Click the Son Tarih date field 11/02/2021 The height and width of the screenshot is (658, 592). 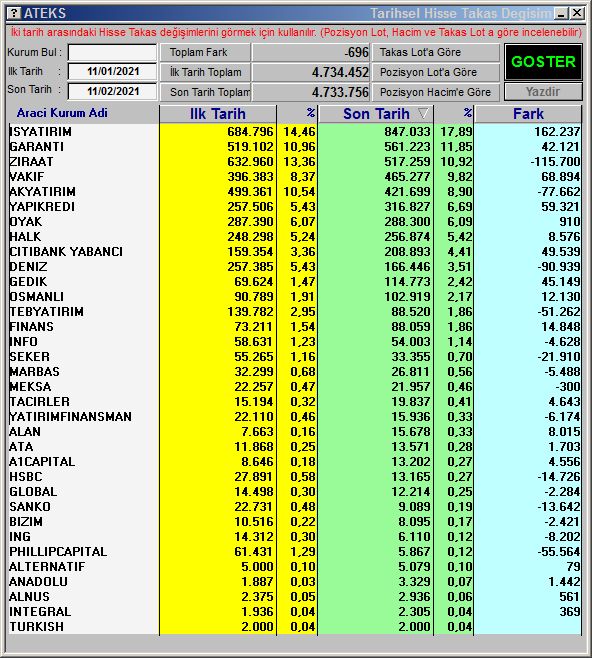(x=112, y=91)
